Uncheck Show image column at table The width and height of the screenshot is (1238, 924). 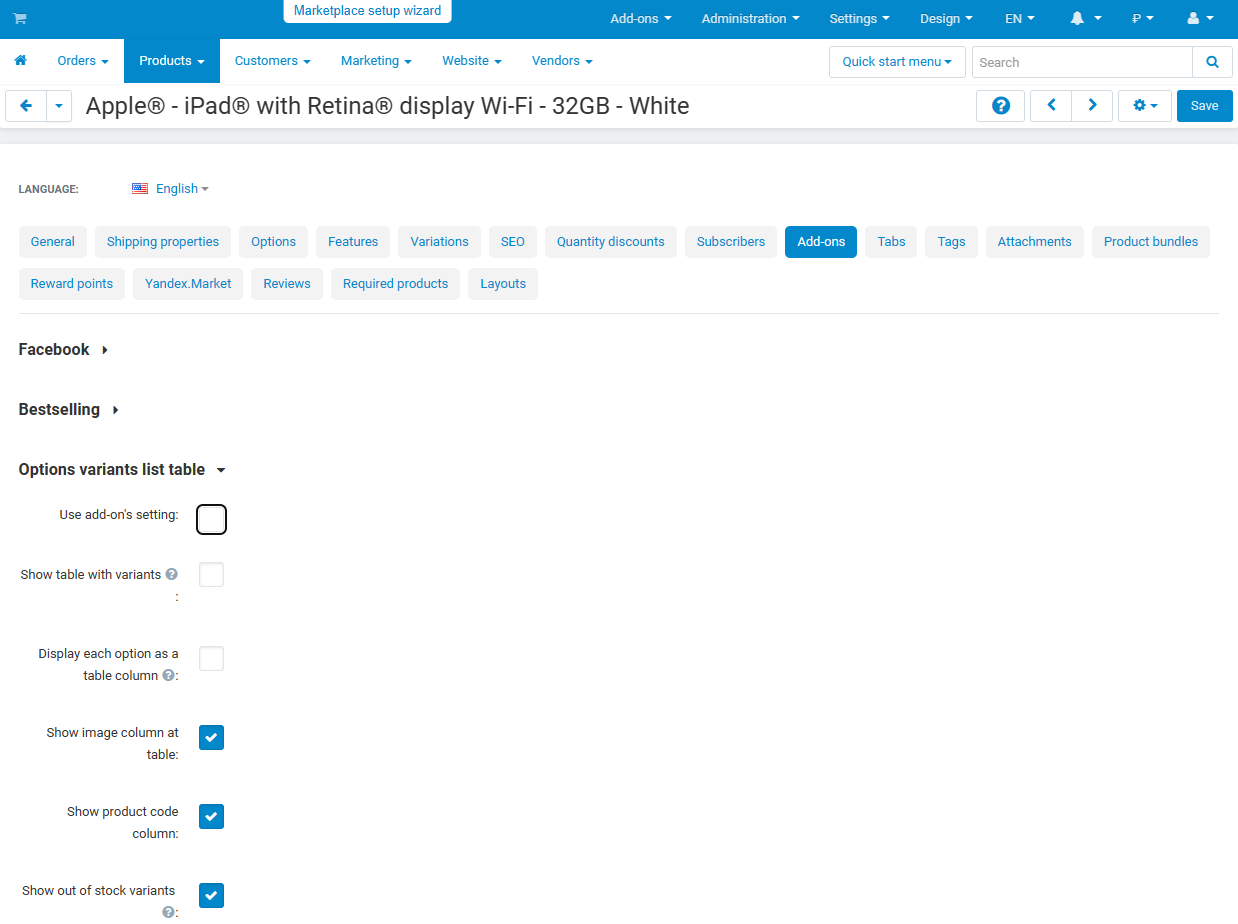[x=211, y=738]
